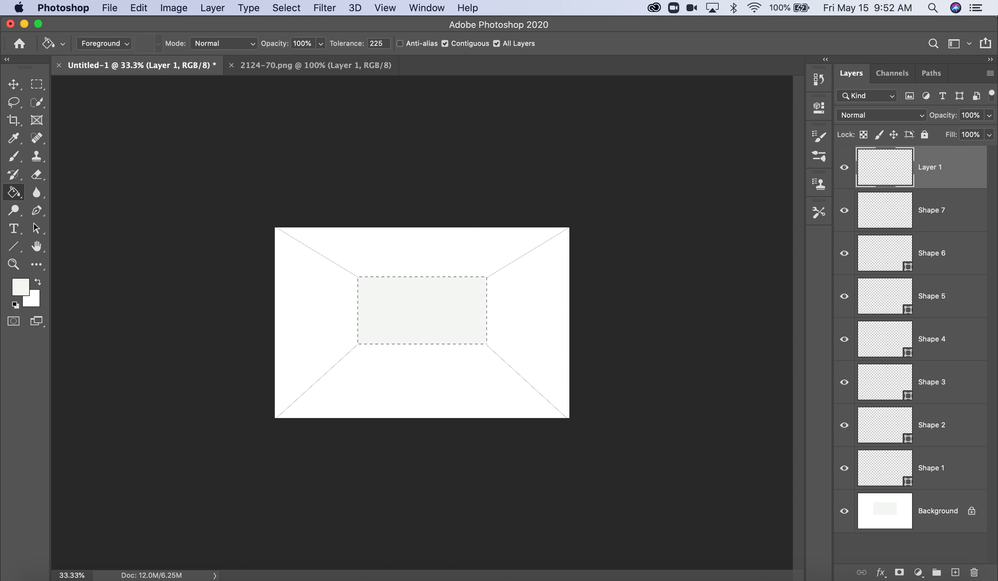
Task: Open the blending Mode dropdown
Action: pyautogui.click(x=222, y=43)
